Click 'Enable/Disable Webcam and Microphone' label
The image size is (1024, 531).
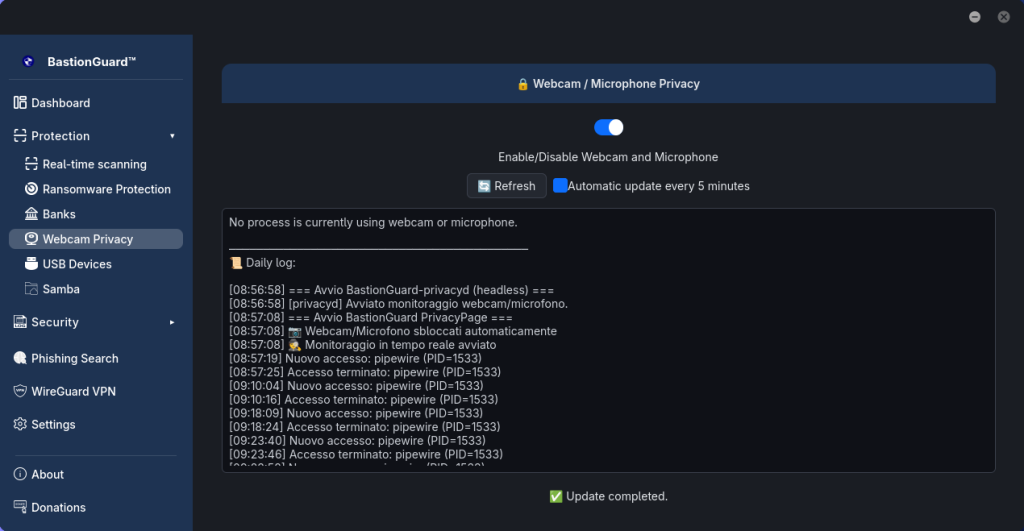click(608, 157)
